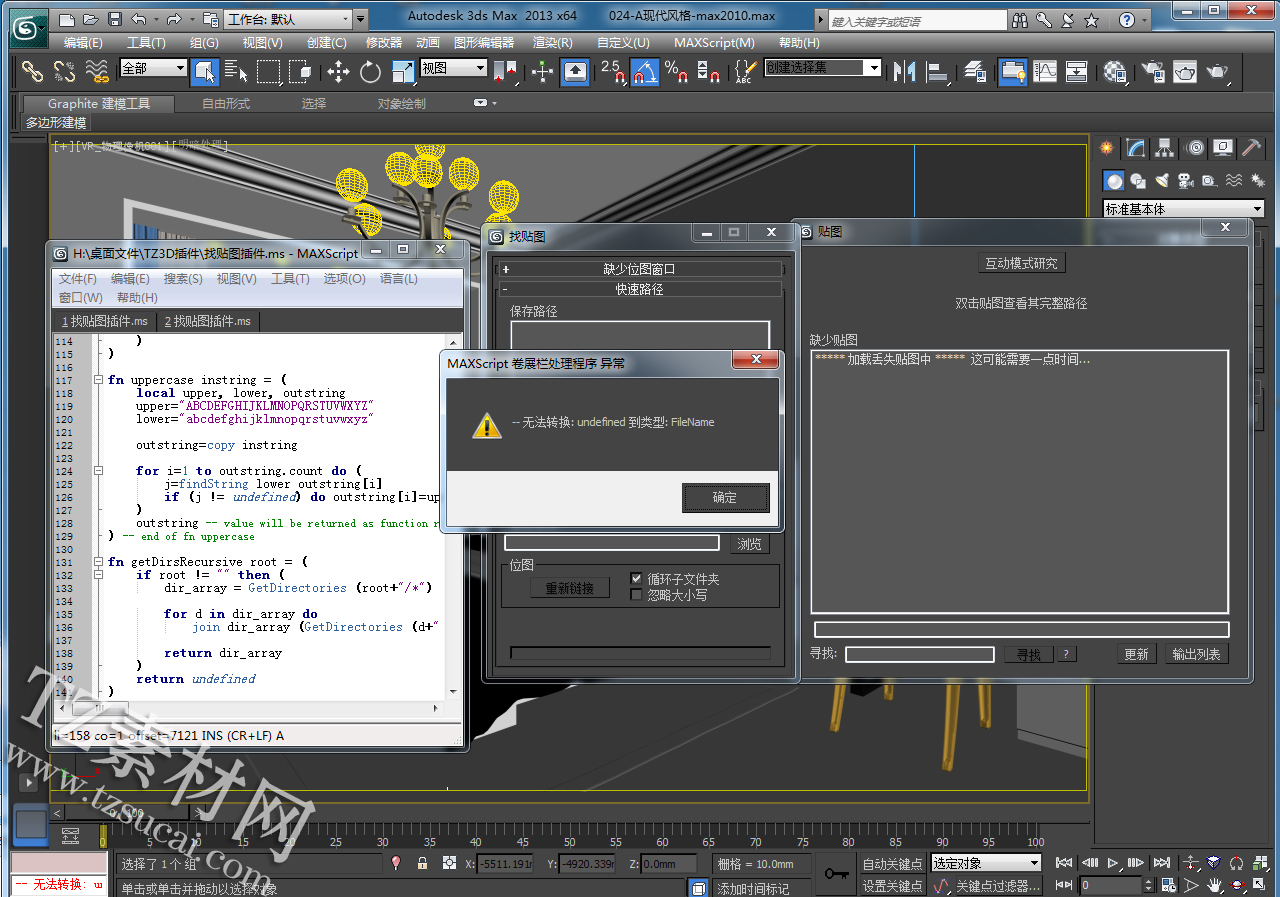
Task: Select the Shapes create category icon
Action: pos(1138,181)
